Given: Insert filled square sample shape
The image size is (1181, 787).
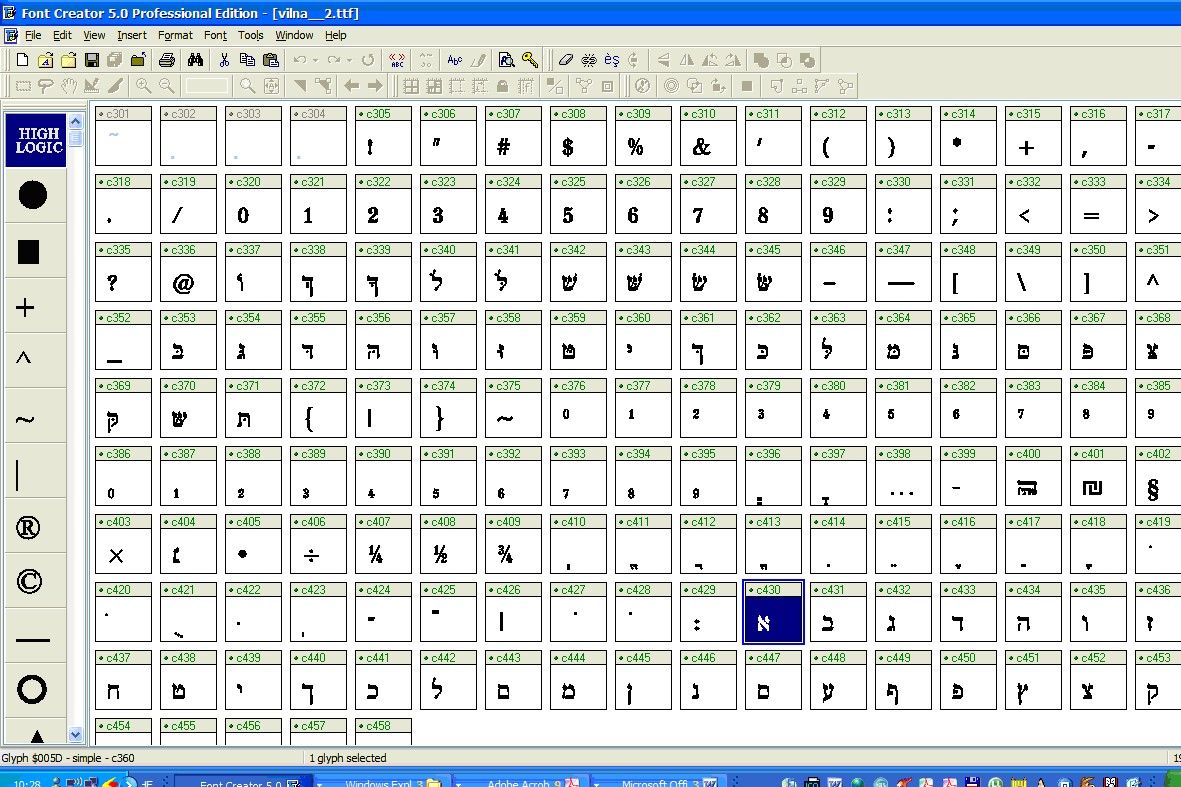Looking at the screenshot, I should 29,252.
